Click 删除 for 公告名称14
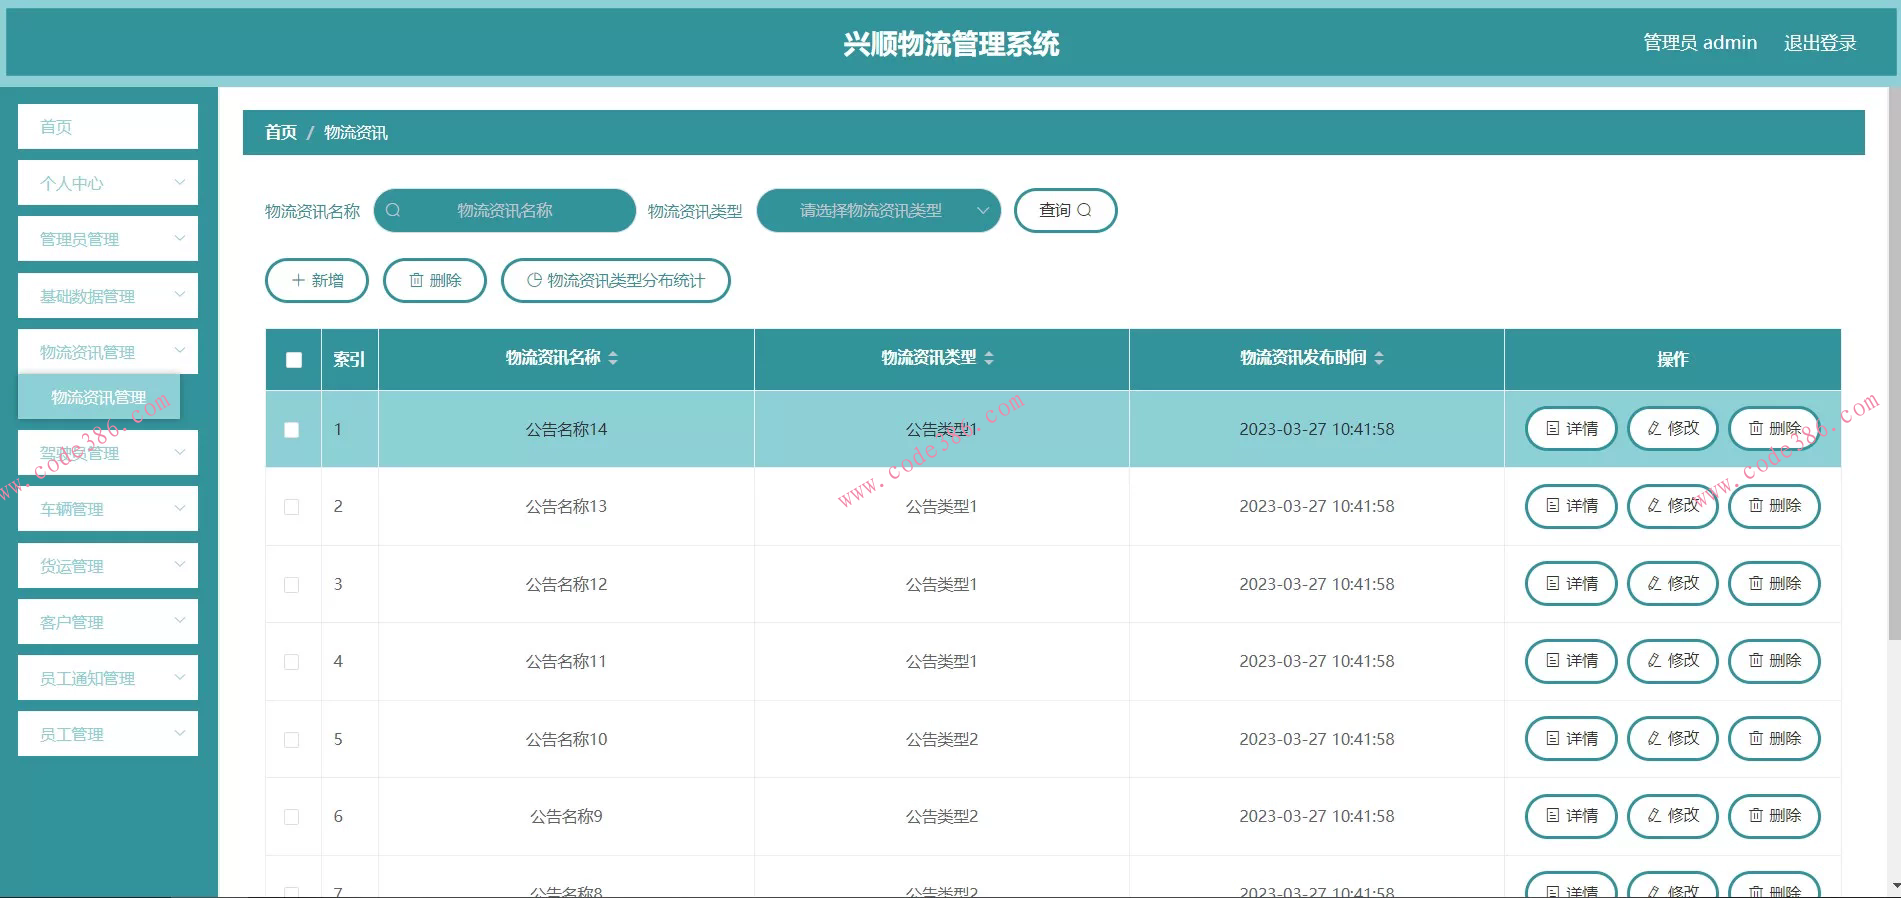Screen dimensions: 1901x898 (x=1774, y=429)
